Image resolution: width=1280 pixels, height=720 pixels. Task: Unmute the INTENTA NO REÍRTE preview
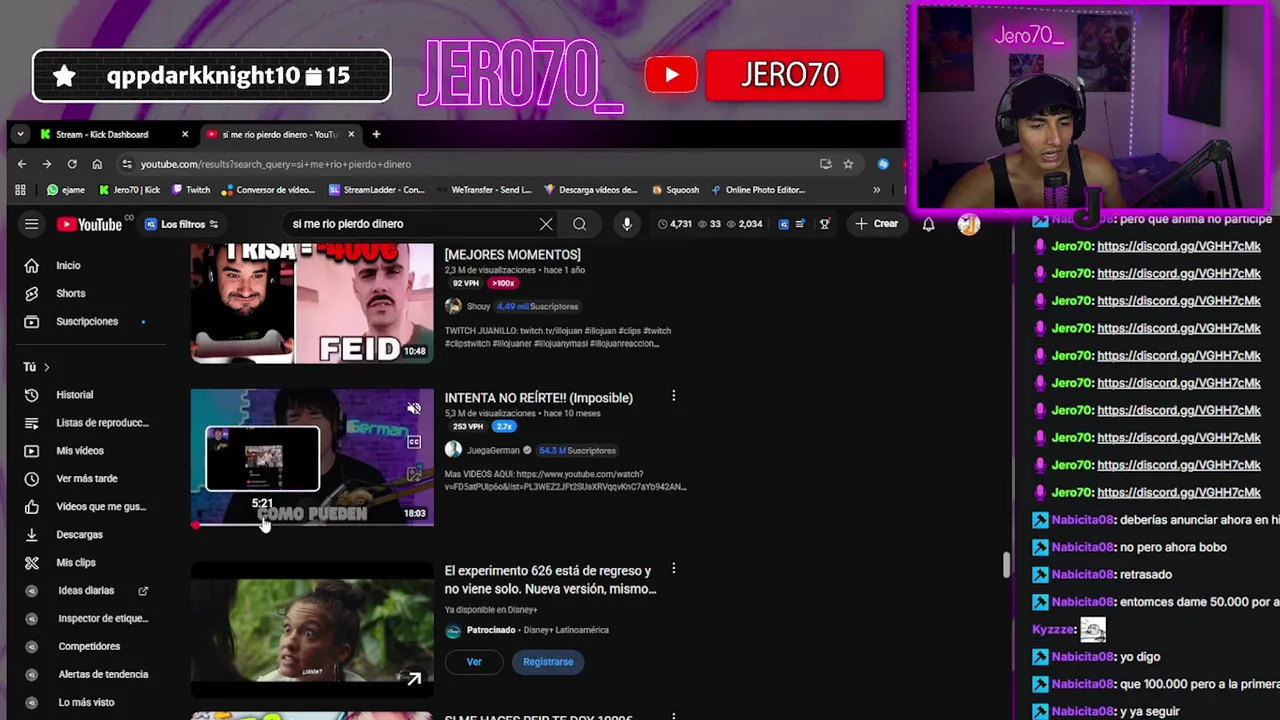[414, 409]
